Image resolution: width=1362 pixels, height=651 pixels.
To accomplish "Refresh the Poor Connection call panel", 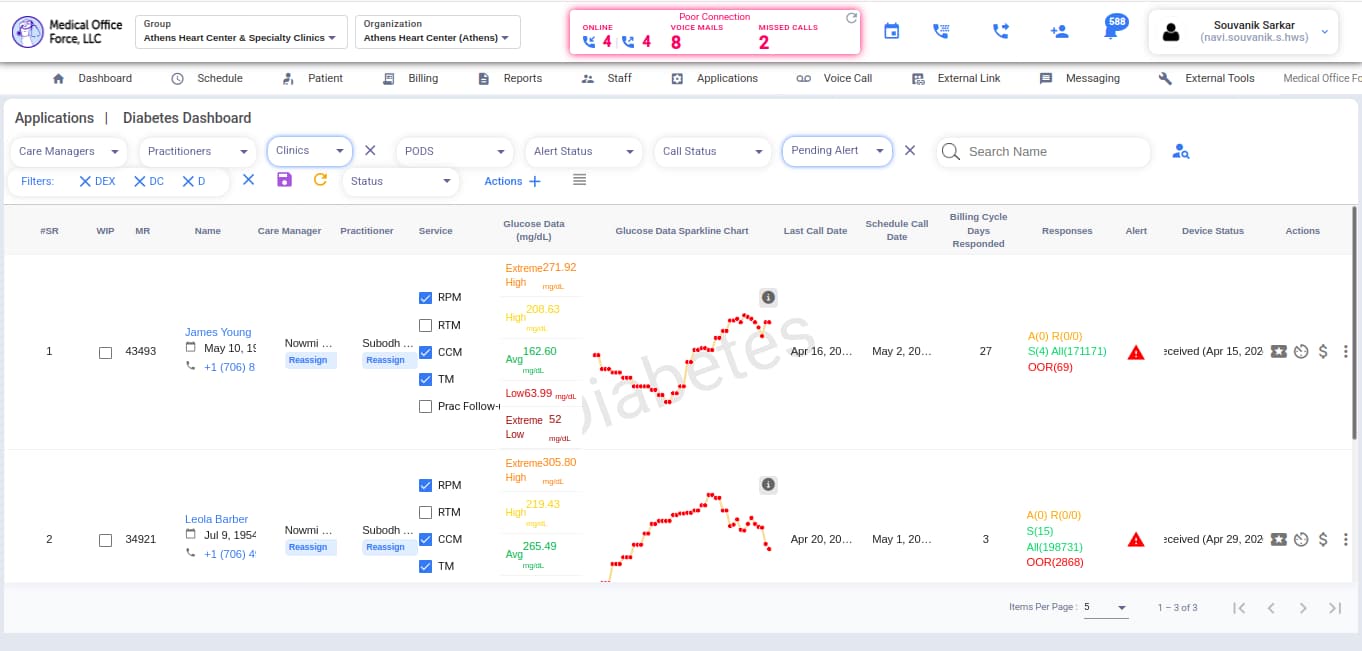I will (851, 18).
